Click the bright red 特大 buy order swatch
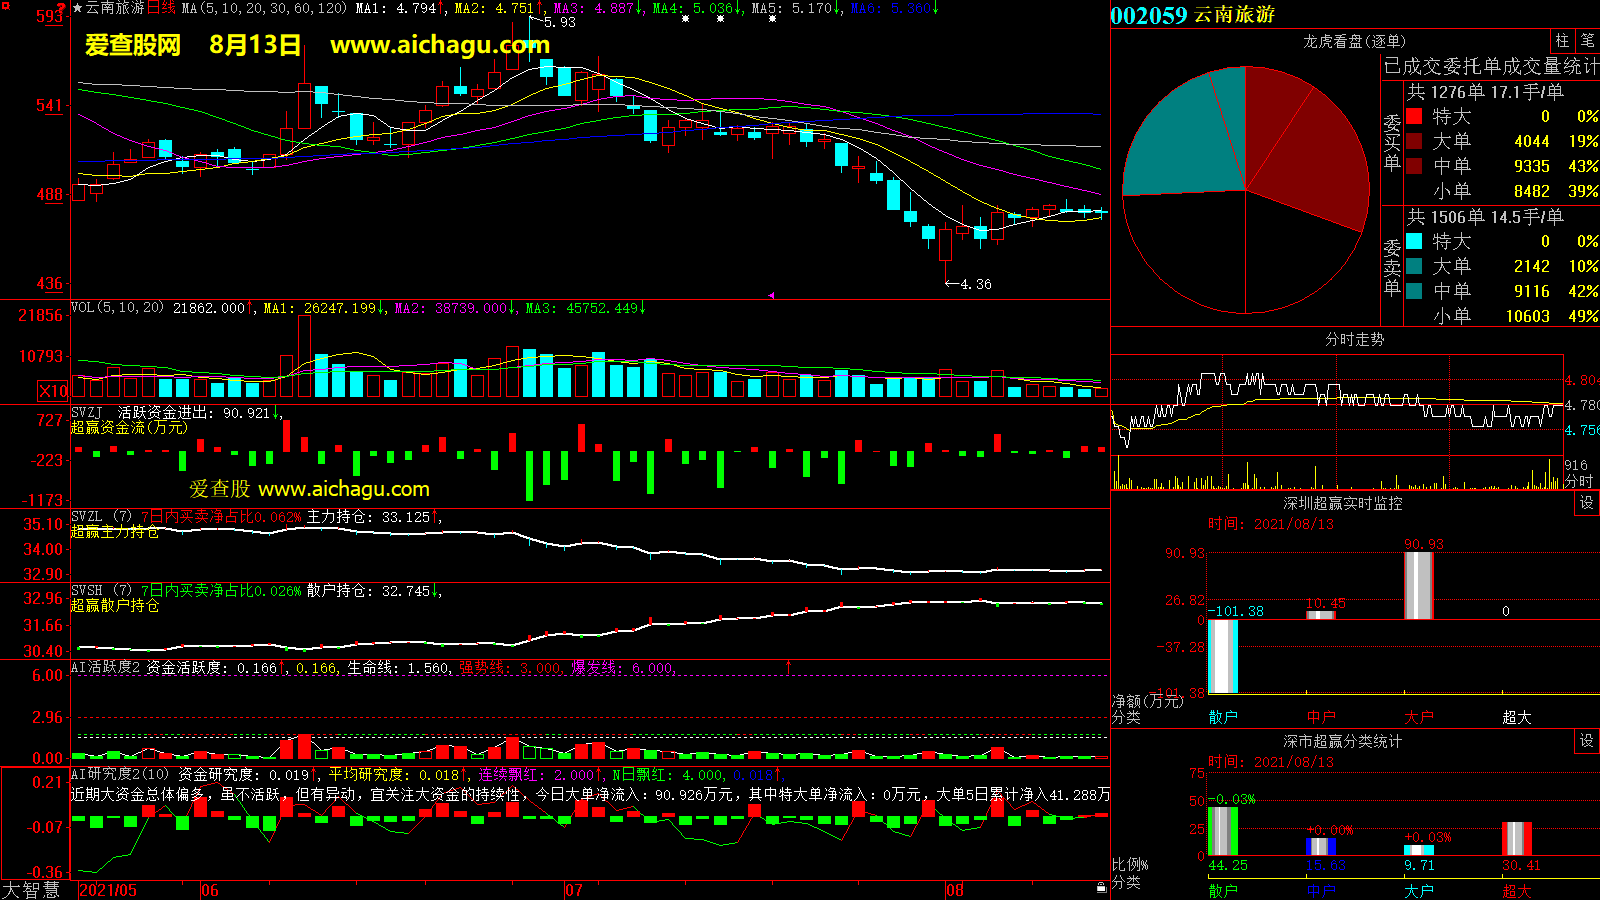This screenshot has height=900, width=1600. (x=1414, y=116)
